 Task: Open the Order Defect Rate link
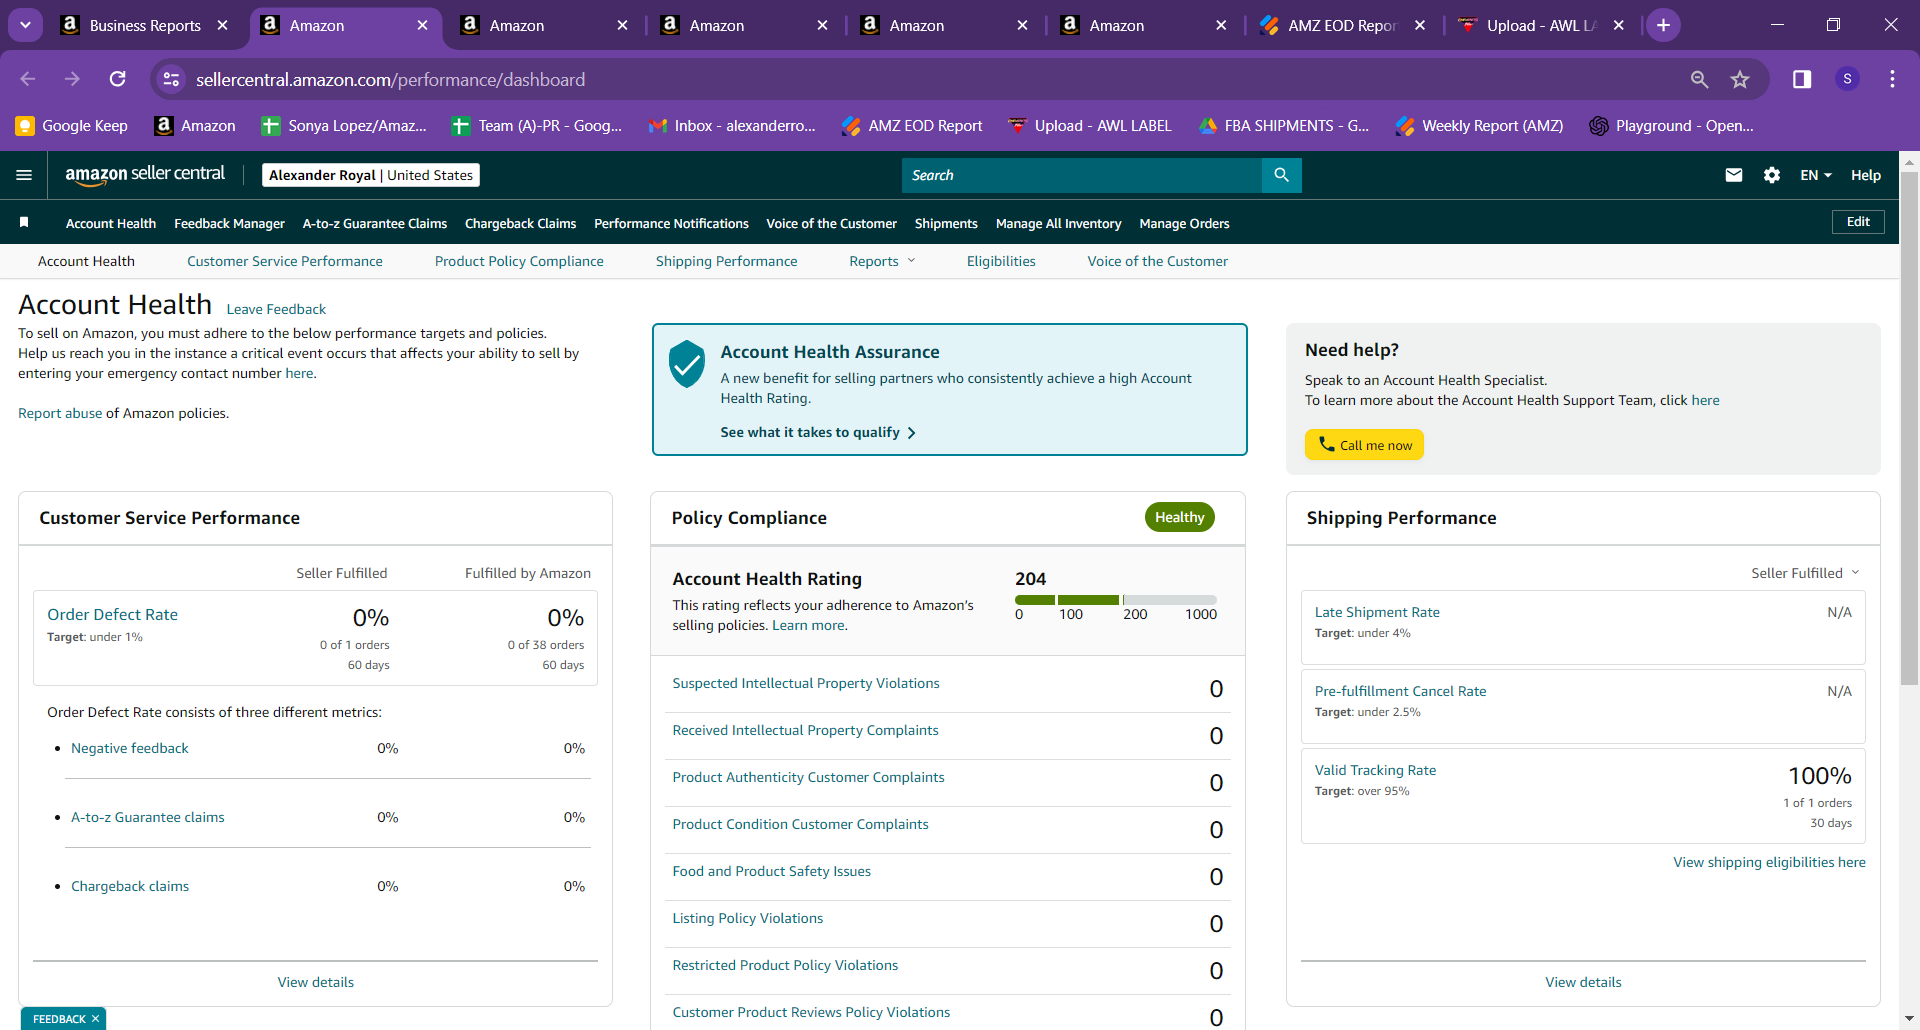coord(113,614)
